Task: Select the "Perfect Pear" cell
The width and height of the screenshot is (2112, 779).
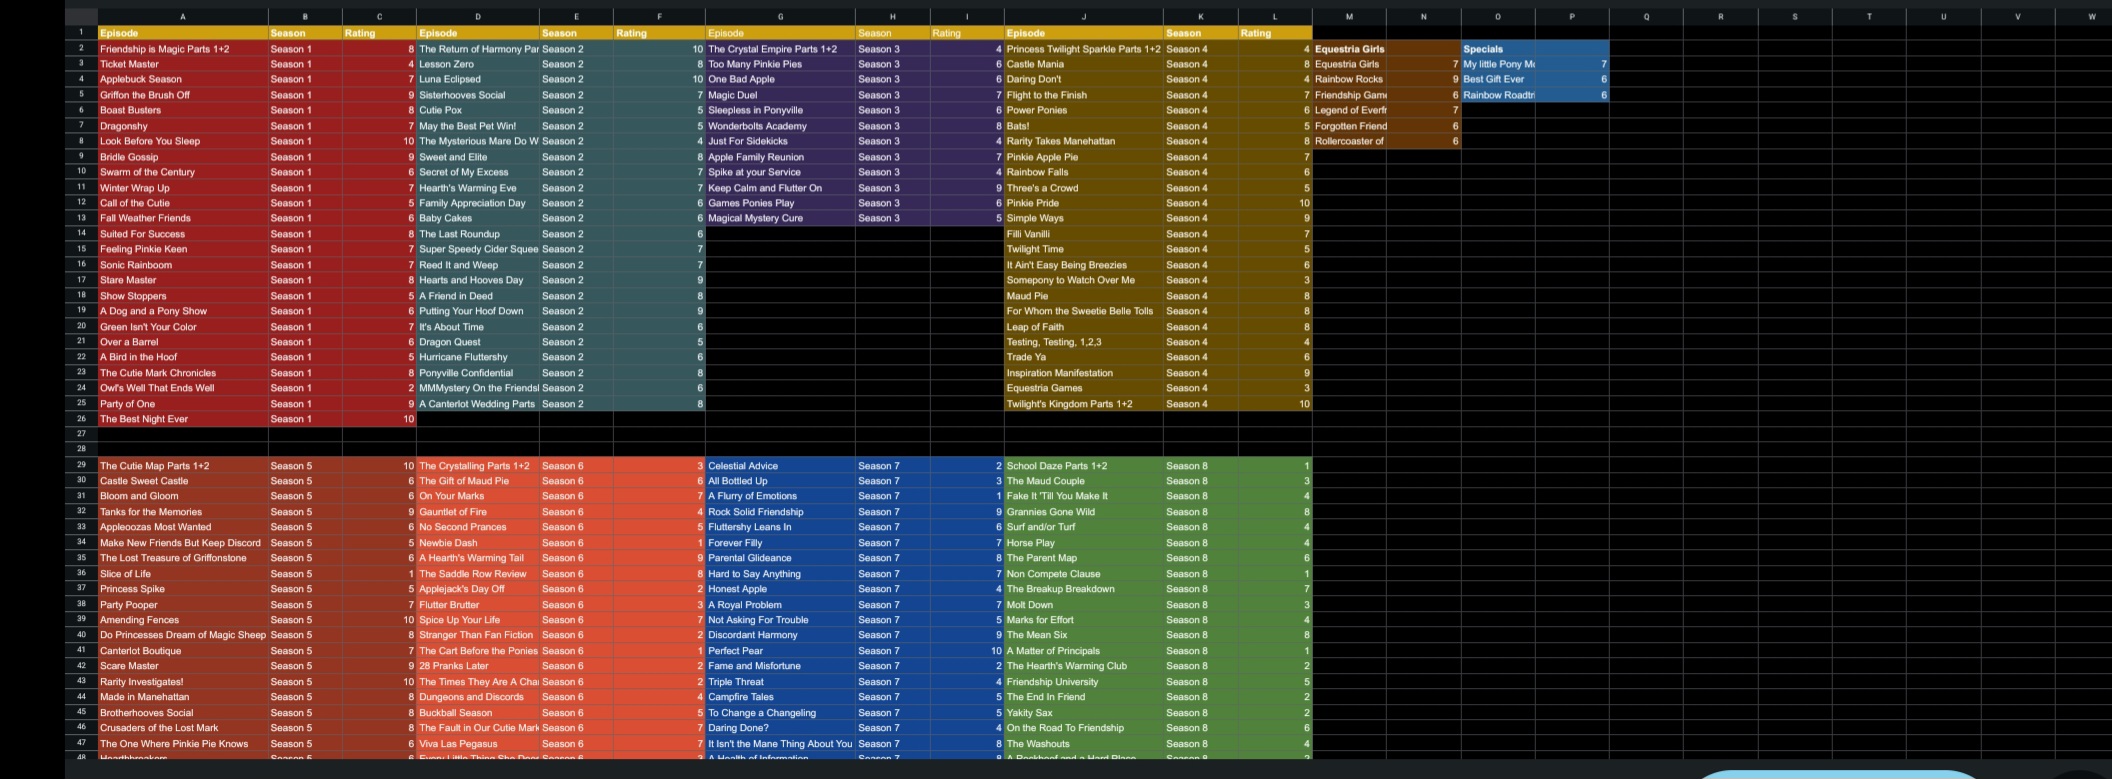Action: pos(780,651)
